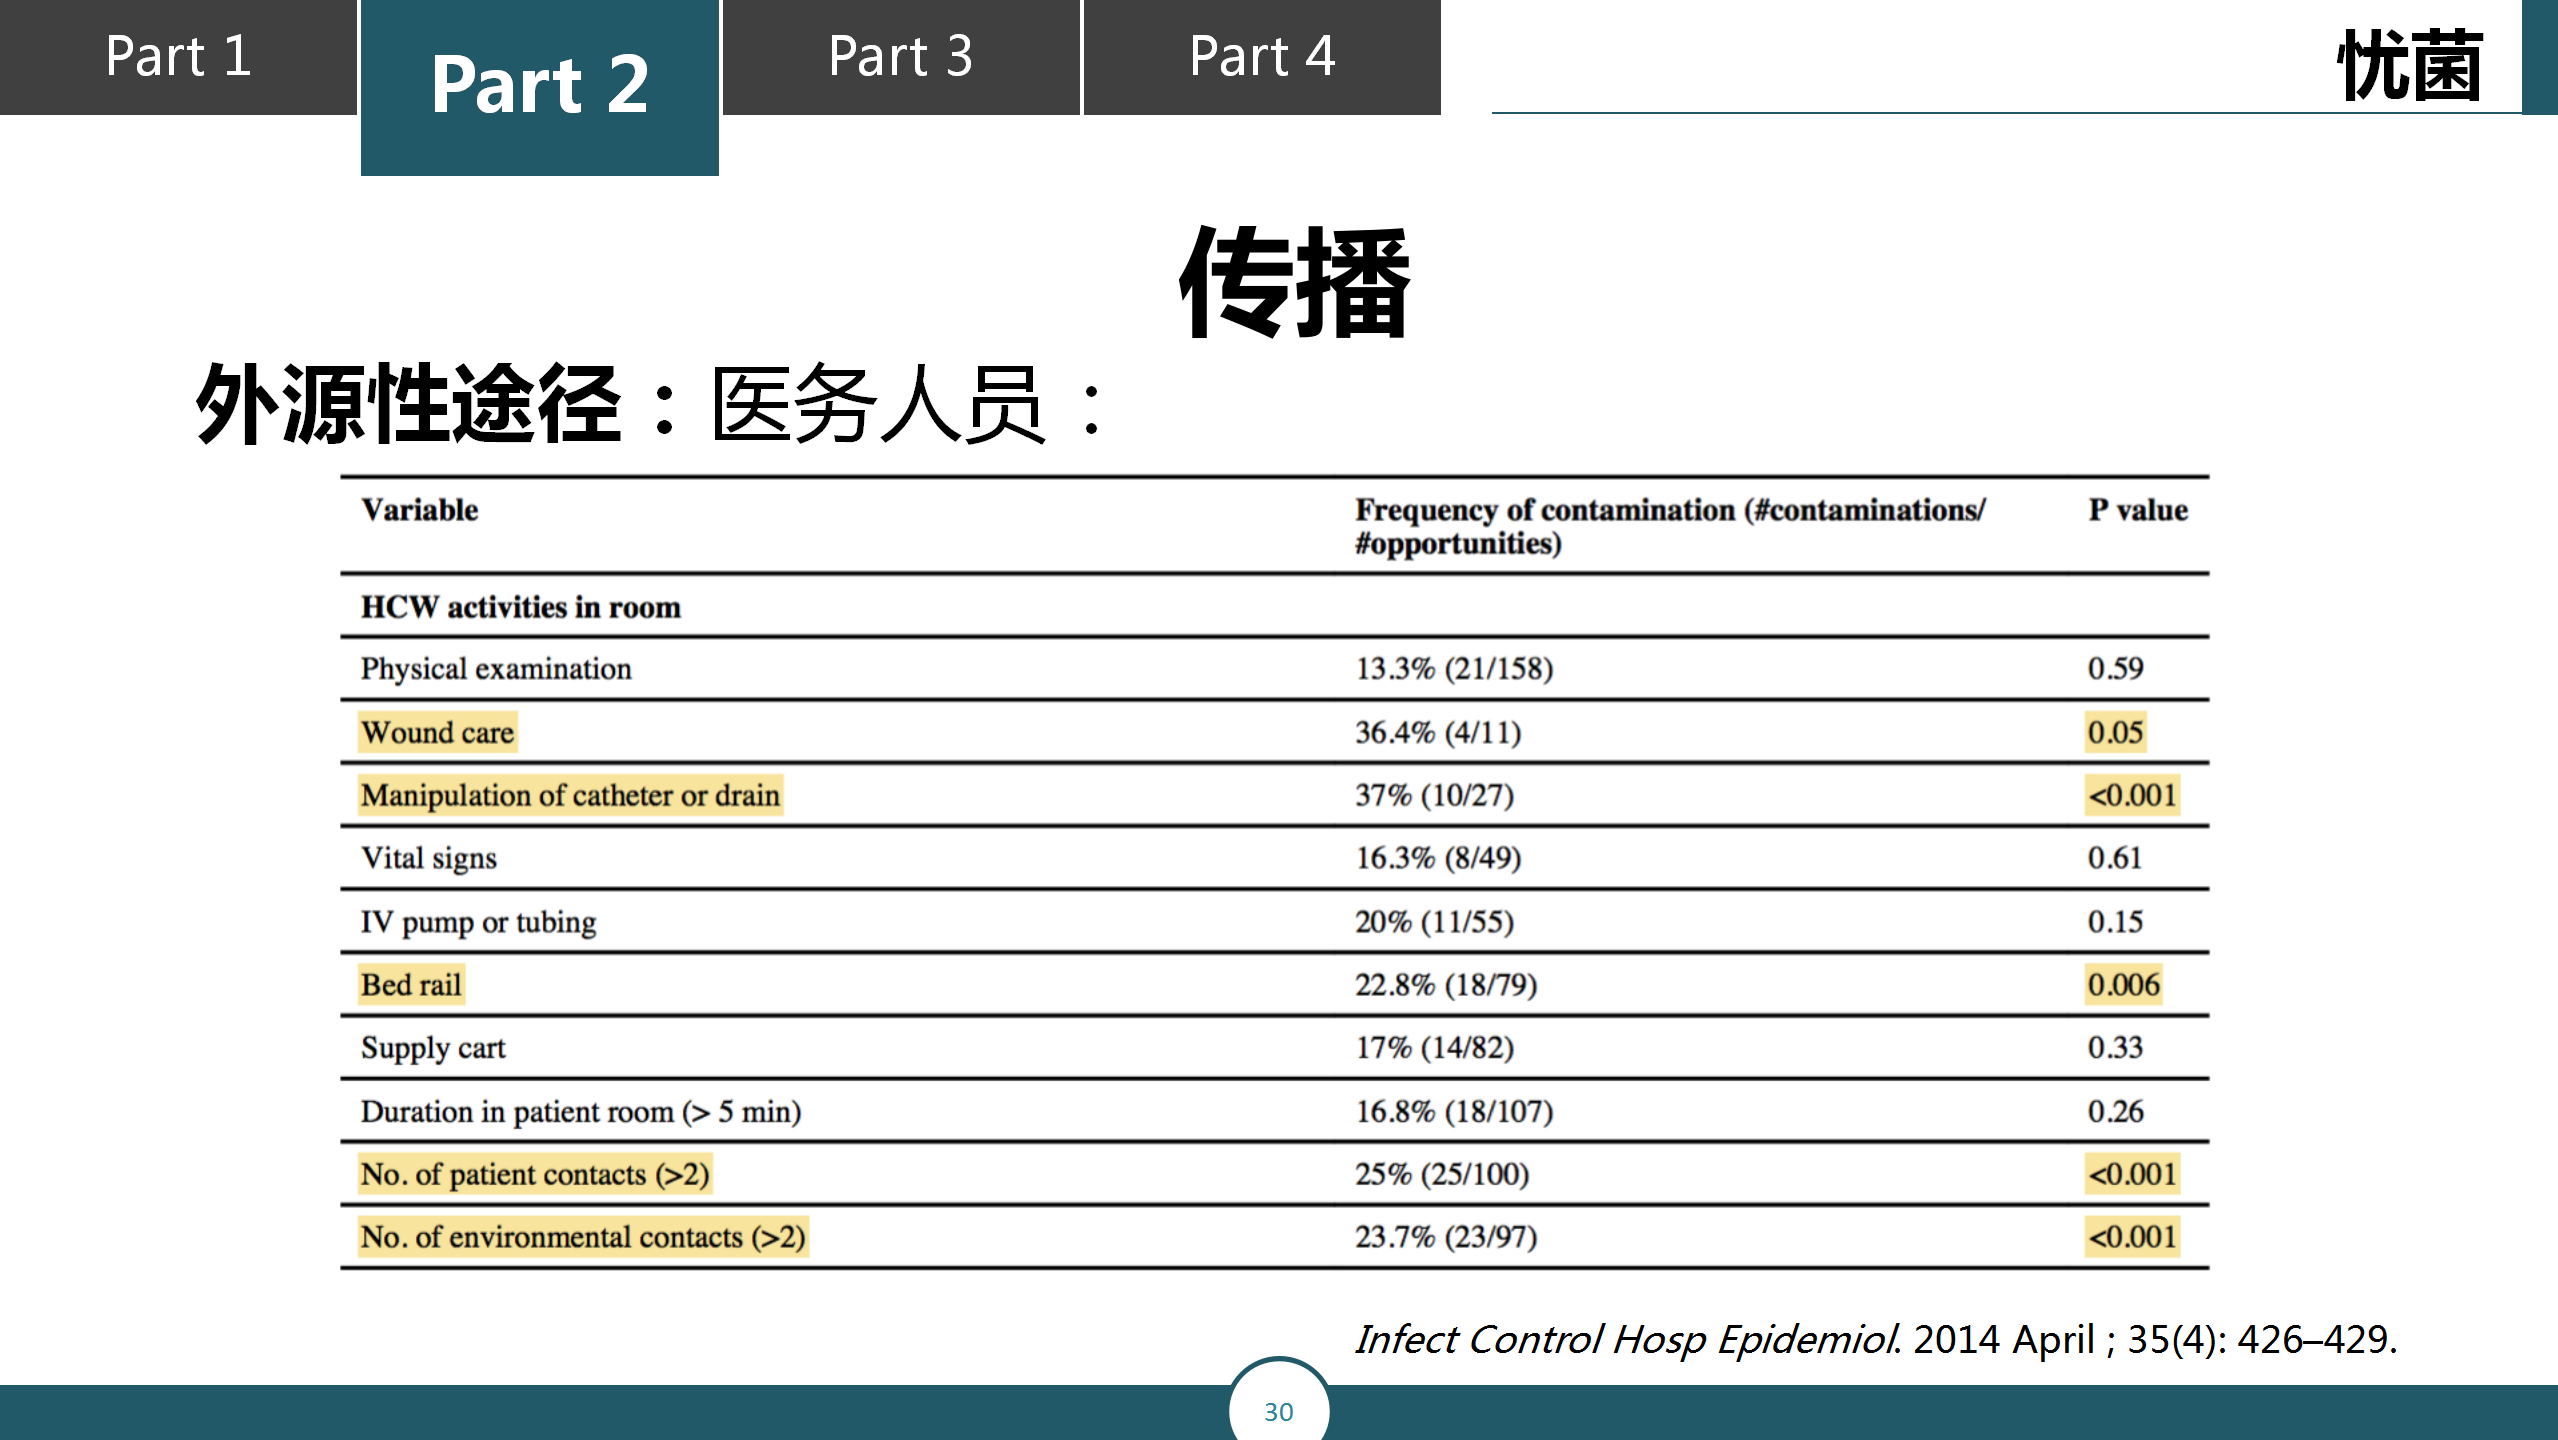Click the P value 0.33

(x=2115, y=1047)
